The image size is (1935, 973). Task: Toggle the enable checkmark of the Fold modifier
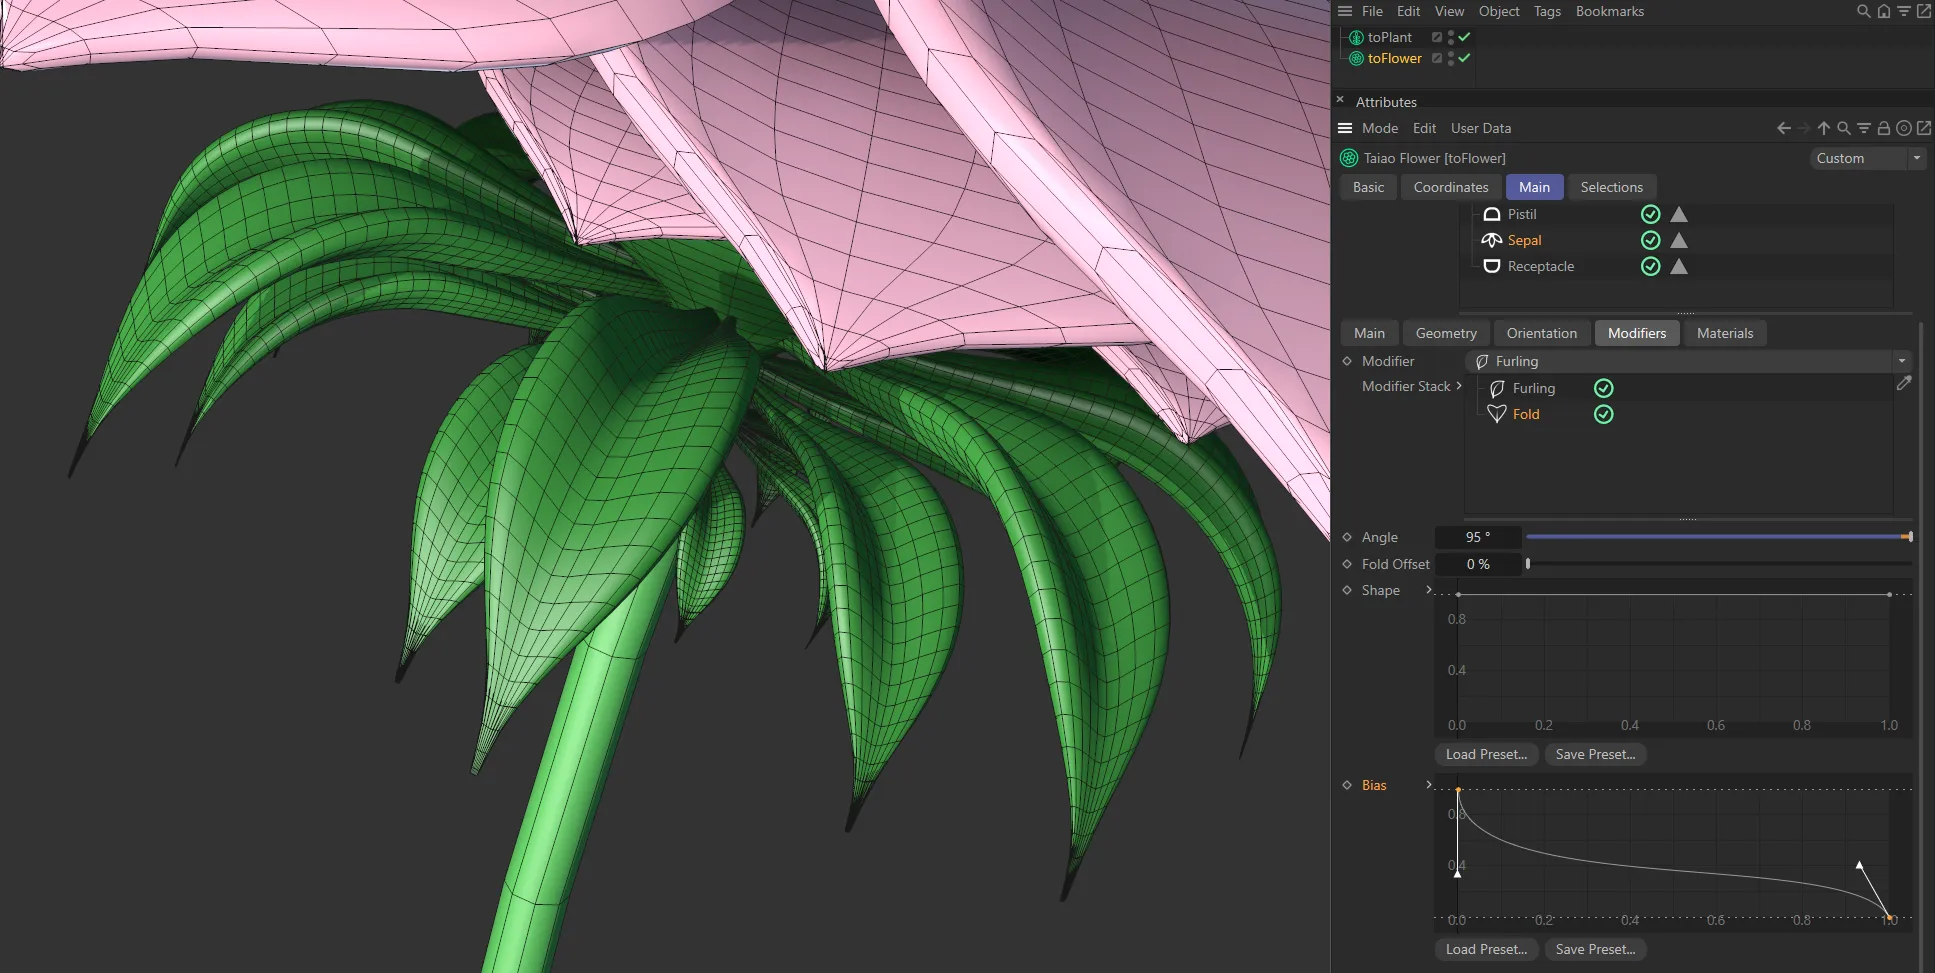click(x=1604, y=414)
